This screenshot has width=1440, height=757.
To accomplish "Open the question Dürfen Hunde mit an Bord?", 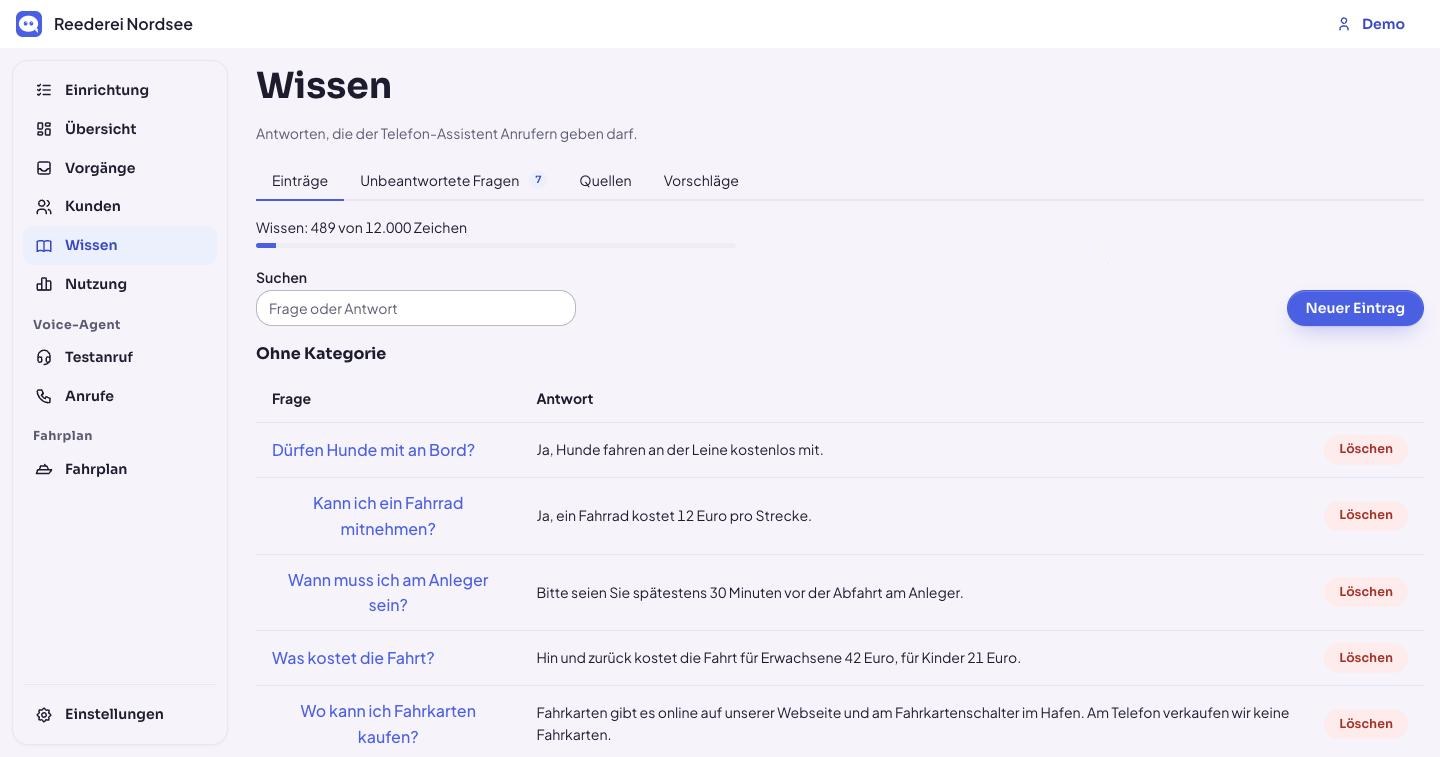I will click(373, 450).
